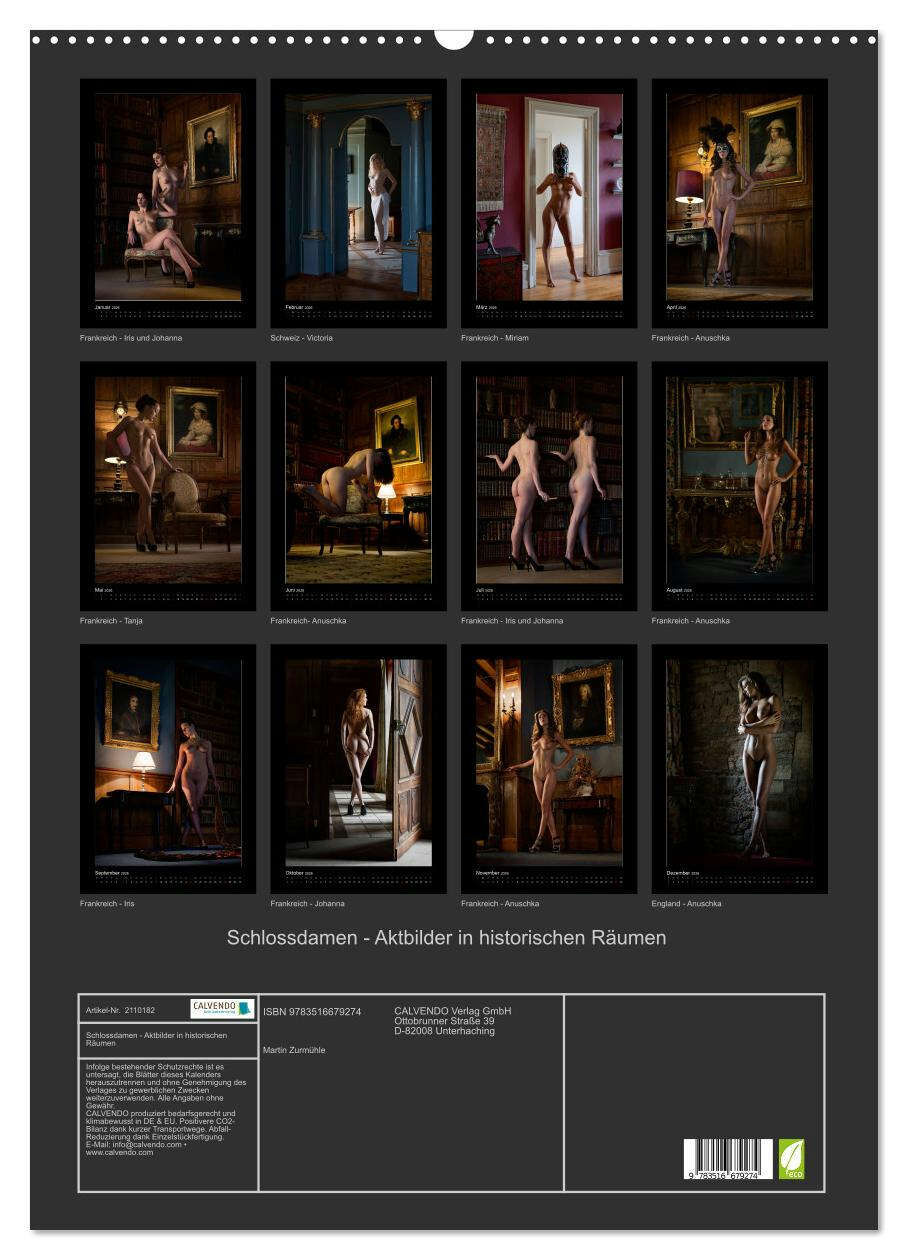Click the author name Martin Zurmühle
Image resolution: width=908 pixels, height=1260 pixels.
[x=294, y=1050]
